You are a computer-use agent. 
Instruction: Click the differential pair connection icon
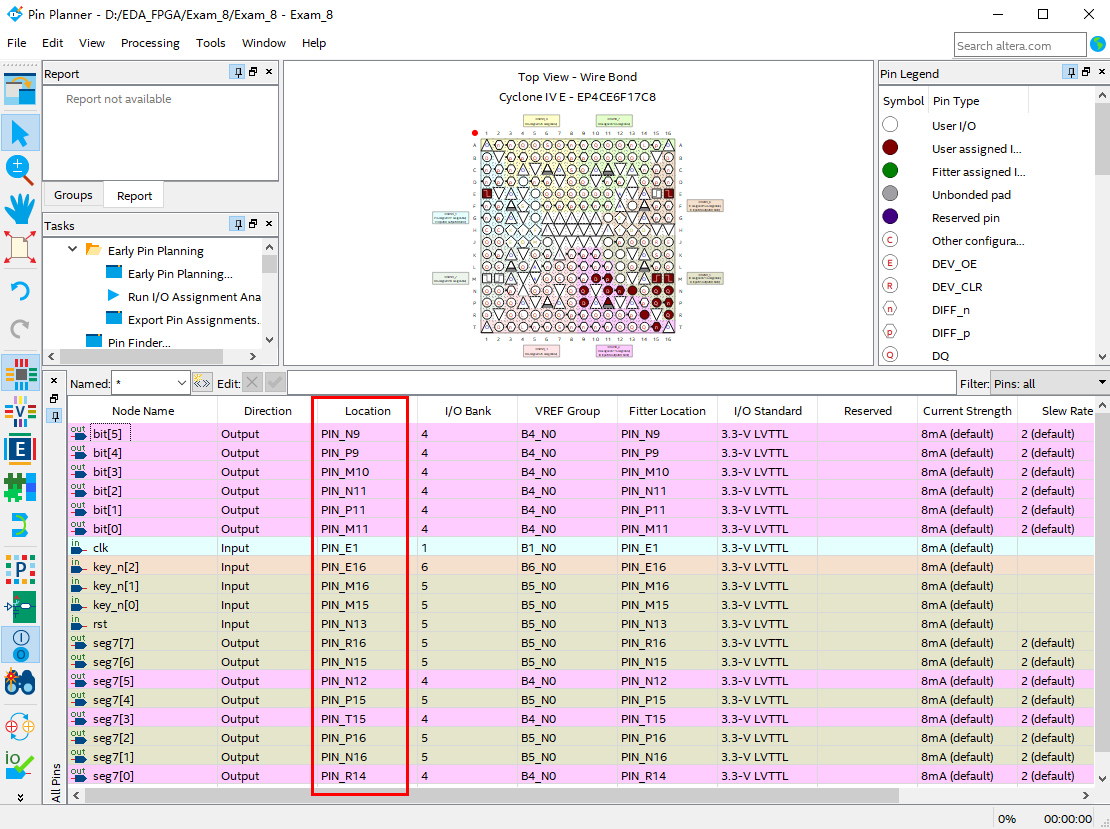tap(20, 525)
